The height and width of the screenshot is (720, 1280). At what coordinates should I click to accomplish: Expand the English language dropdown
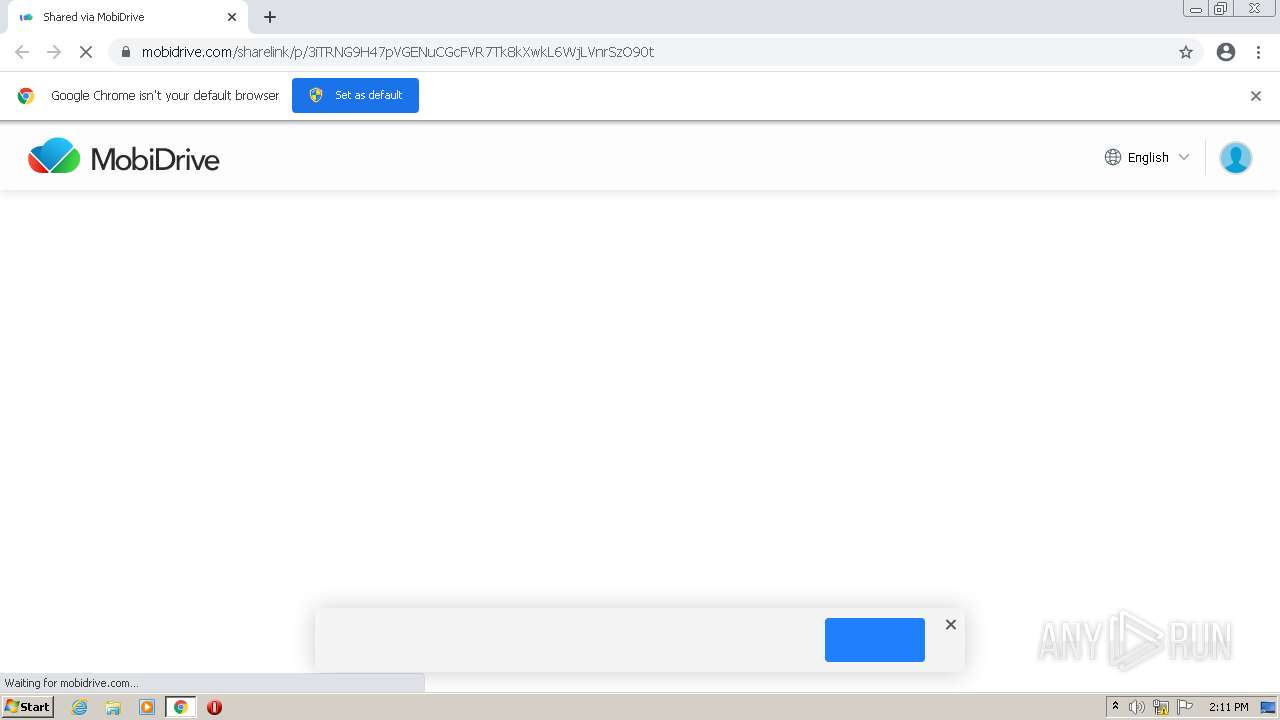pos(1147,157)
